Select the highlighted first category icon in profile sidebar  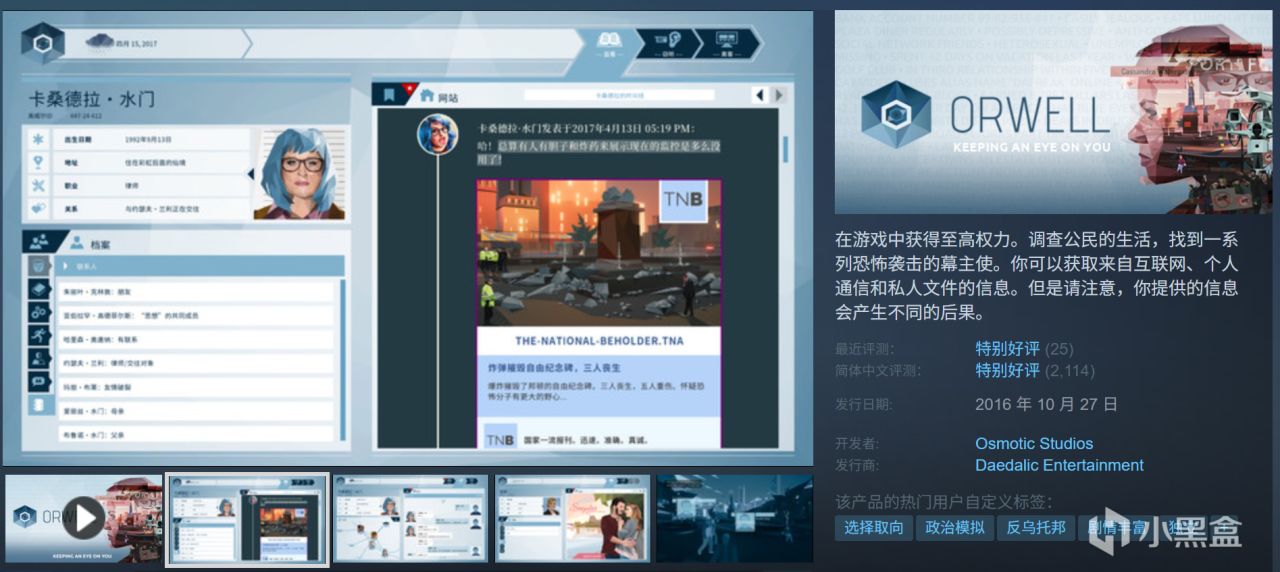click(x=39, y=266)
